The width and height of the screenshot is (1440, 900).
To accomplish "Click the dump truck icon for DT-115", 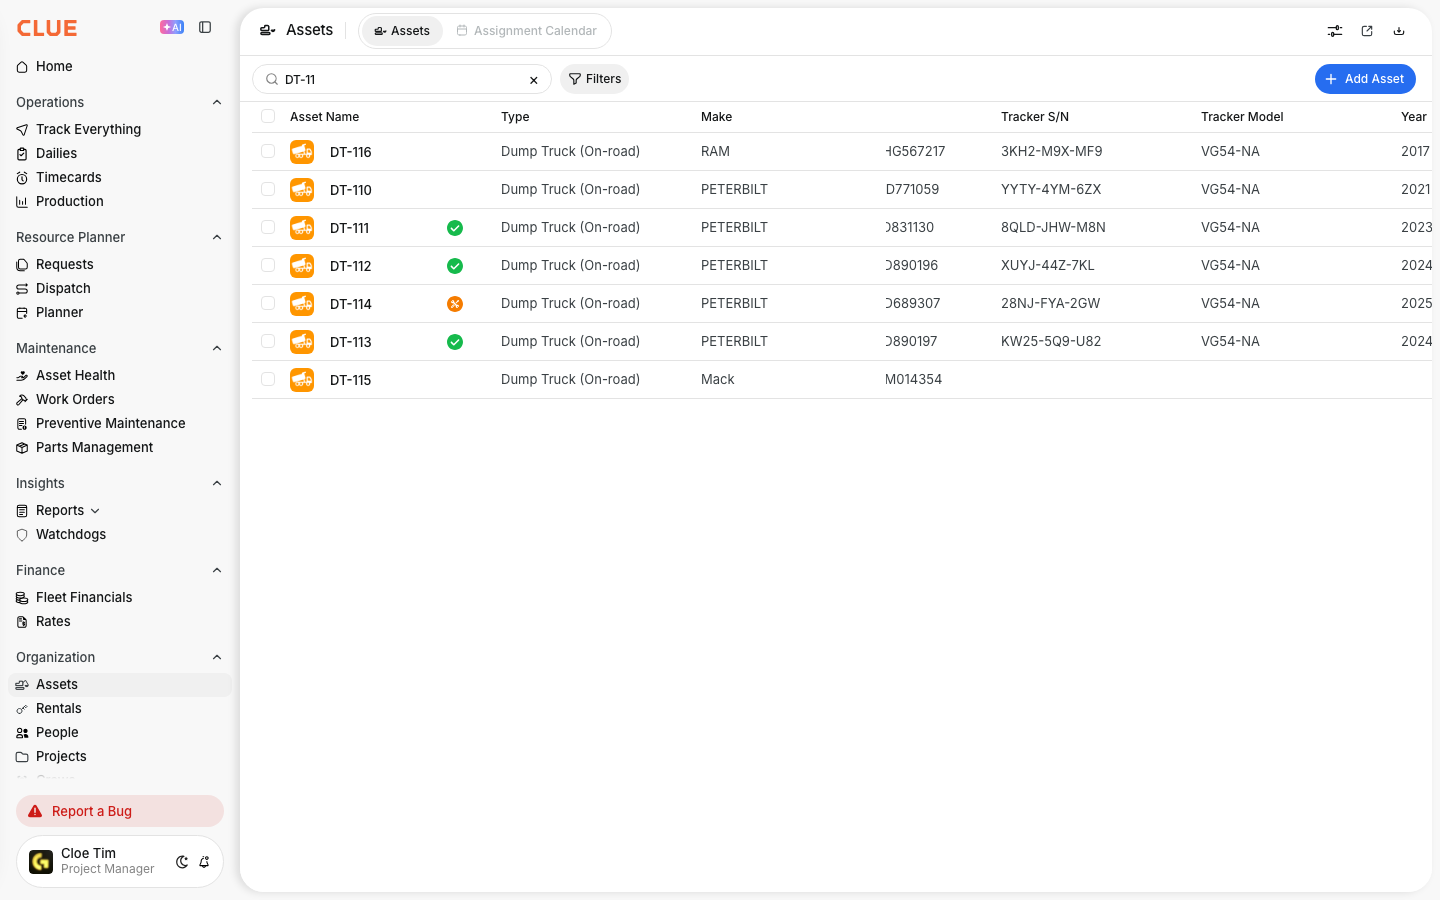I will pyautogui.click(x=302, y=380).
